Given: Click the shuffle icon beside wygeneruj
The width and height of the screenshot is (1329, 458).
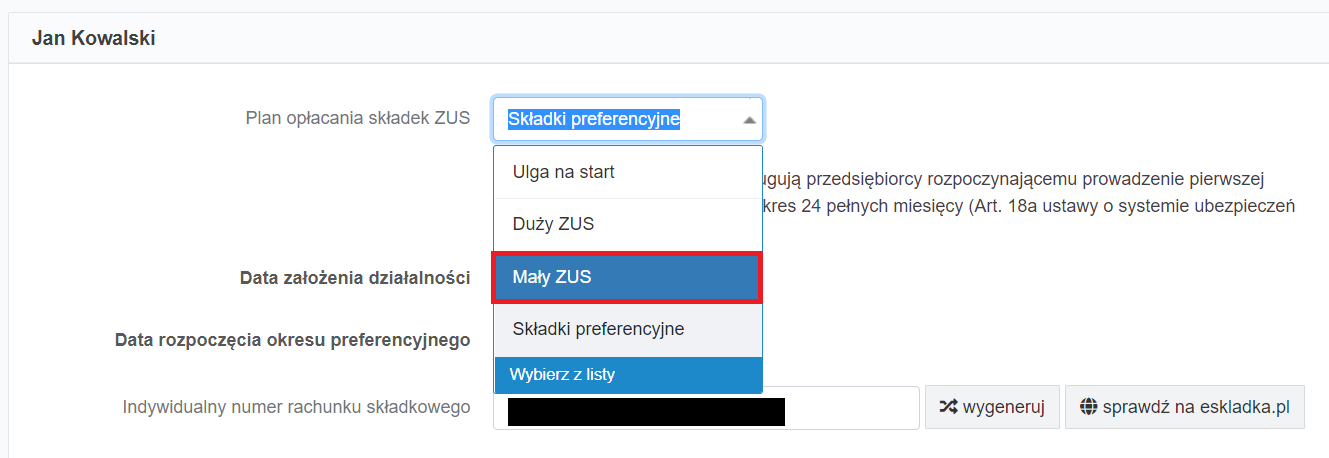Looking at the screenshot, I should click(948, 408).
